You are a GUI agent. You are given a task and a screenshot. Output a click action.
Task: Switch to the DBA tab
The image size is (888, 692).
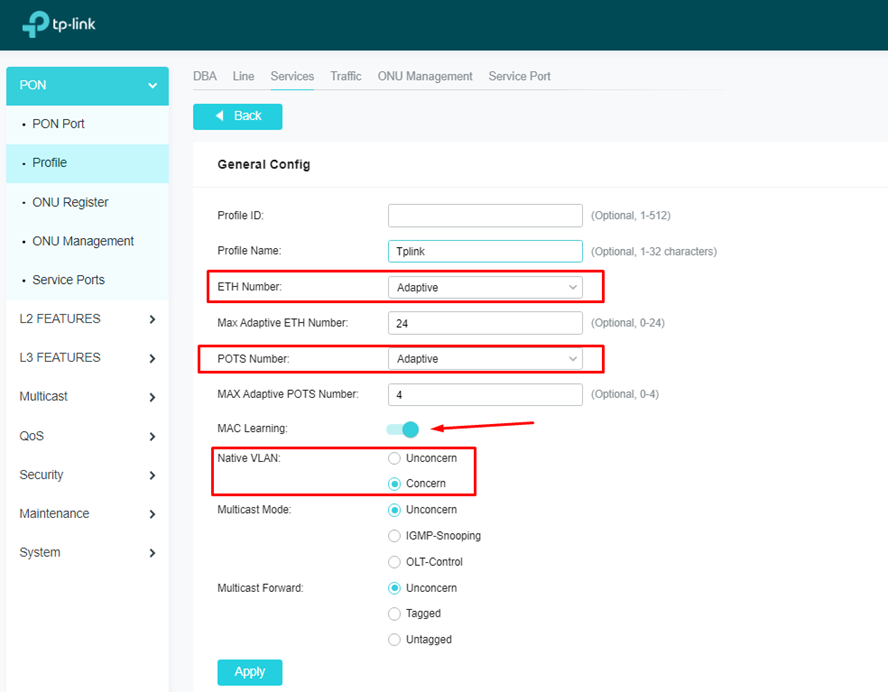click(204, 76)
